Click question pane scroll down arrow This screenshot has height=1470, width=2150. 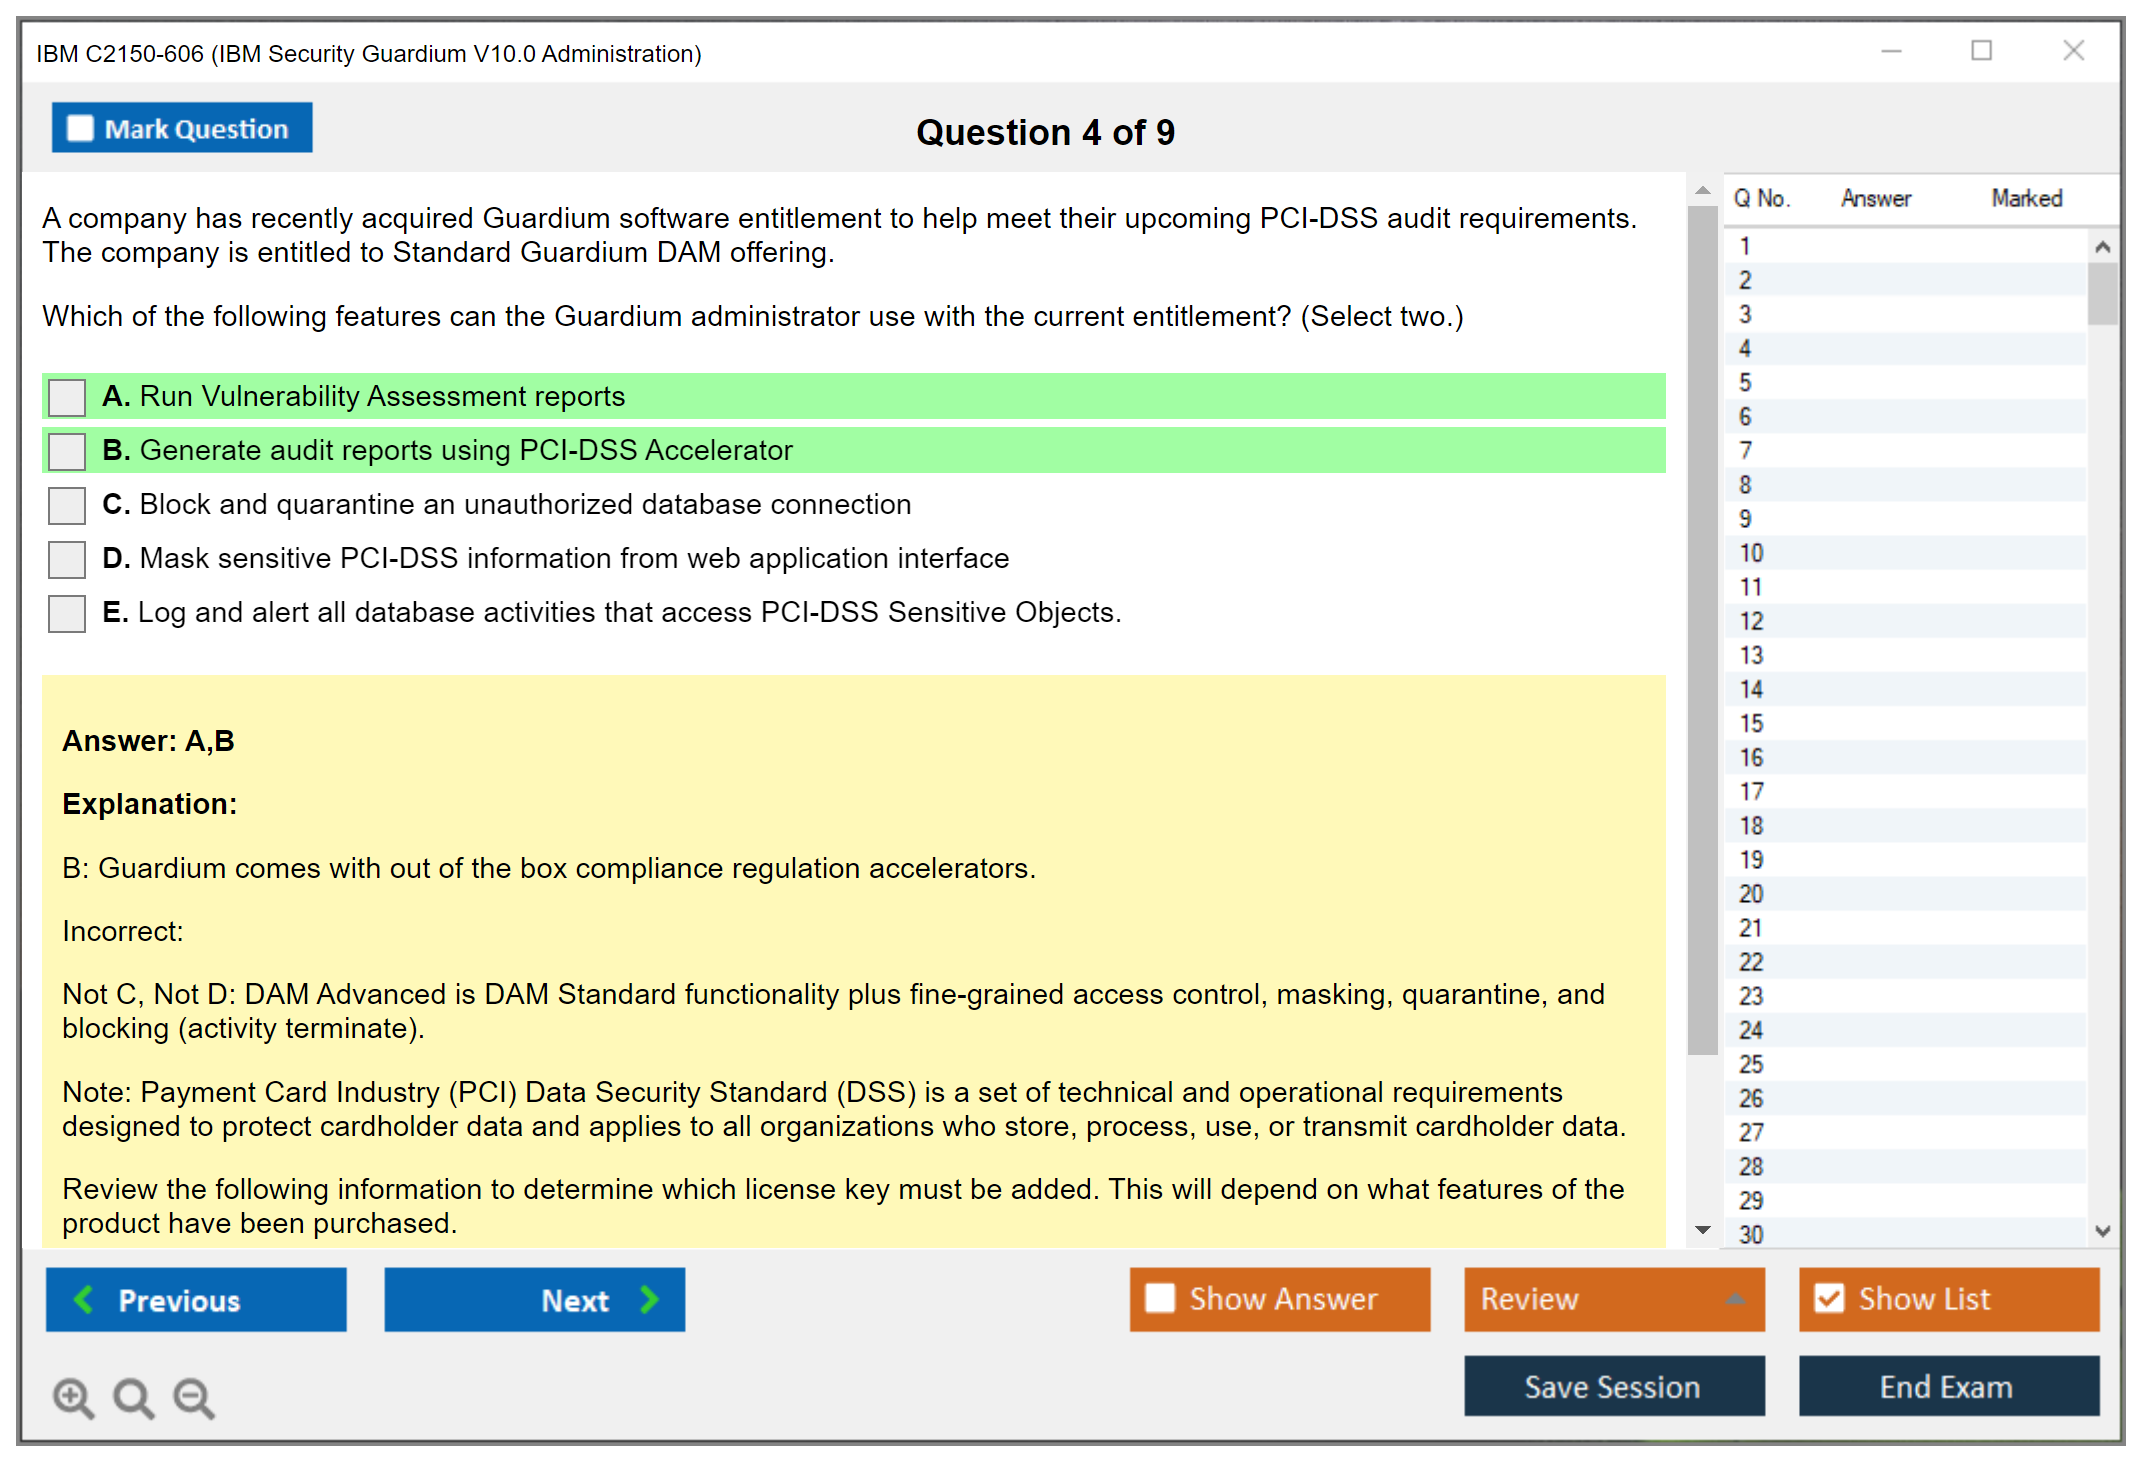(1703, 1230)
